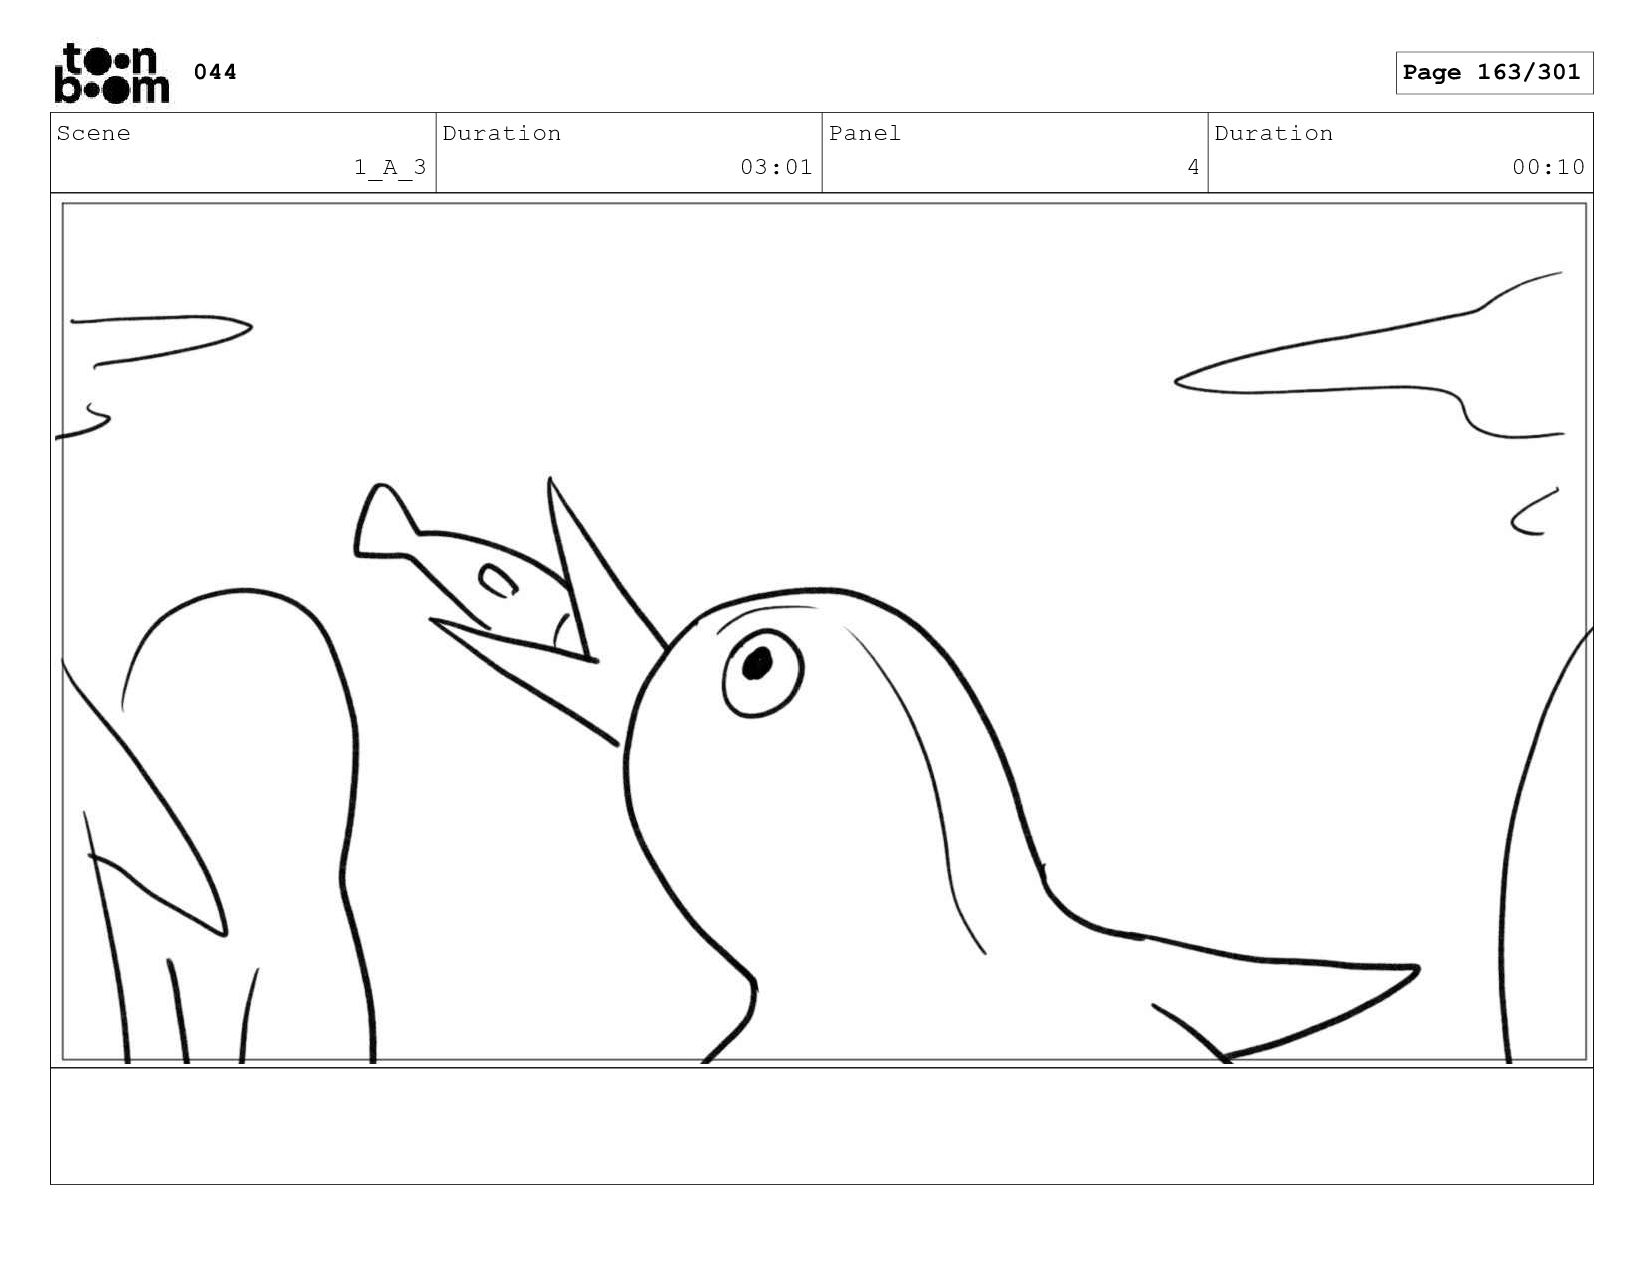Image resolution: width=1646 pixels, height=1275 pixels.
Task: Click the scene value 1_A_3
Action: point(390,167)
